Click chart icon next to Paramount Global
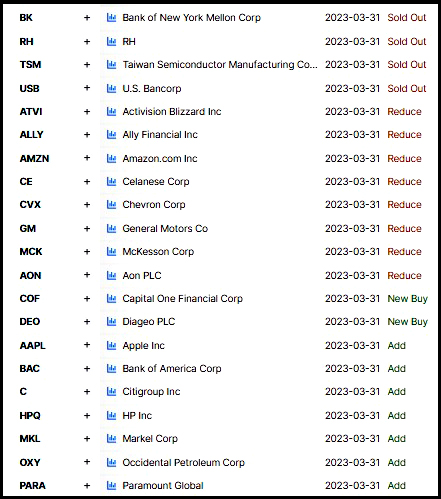 tap(111, 486)
